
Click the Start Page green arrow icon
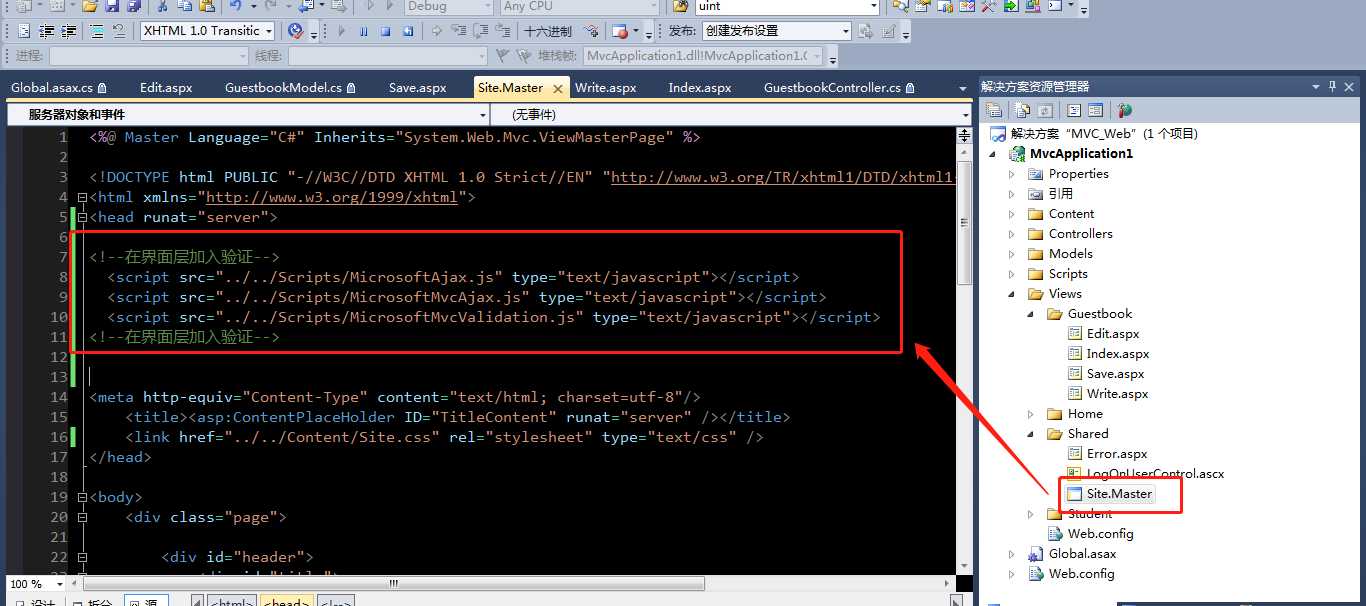click(1010, 6)
